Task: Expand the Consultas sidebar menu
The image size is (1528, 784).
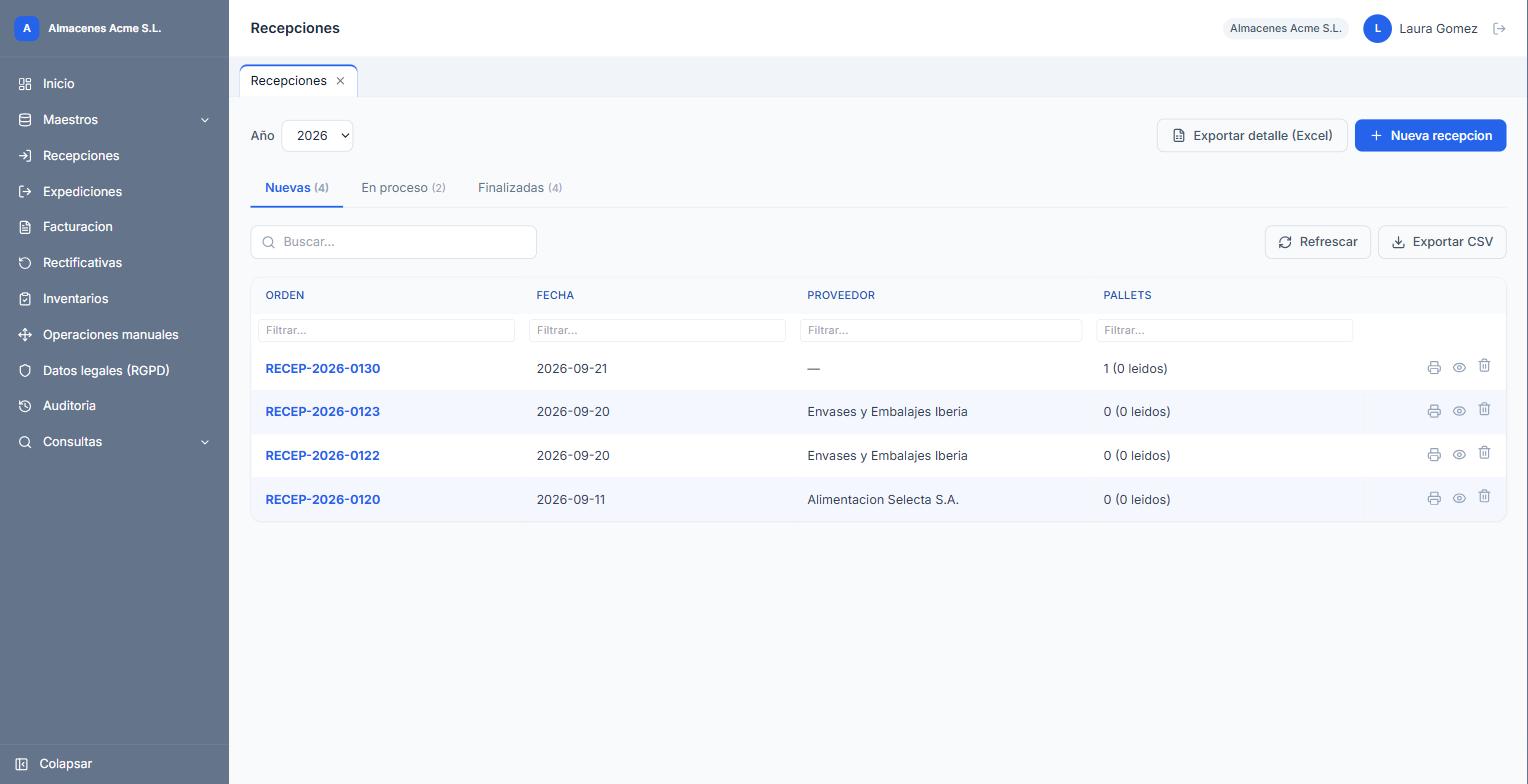Action: tap(114, 442)
